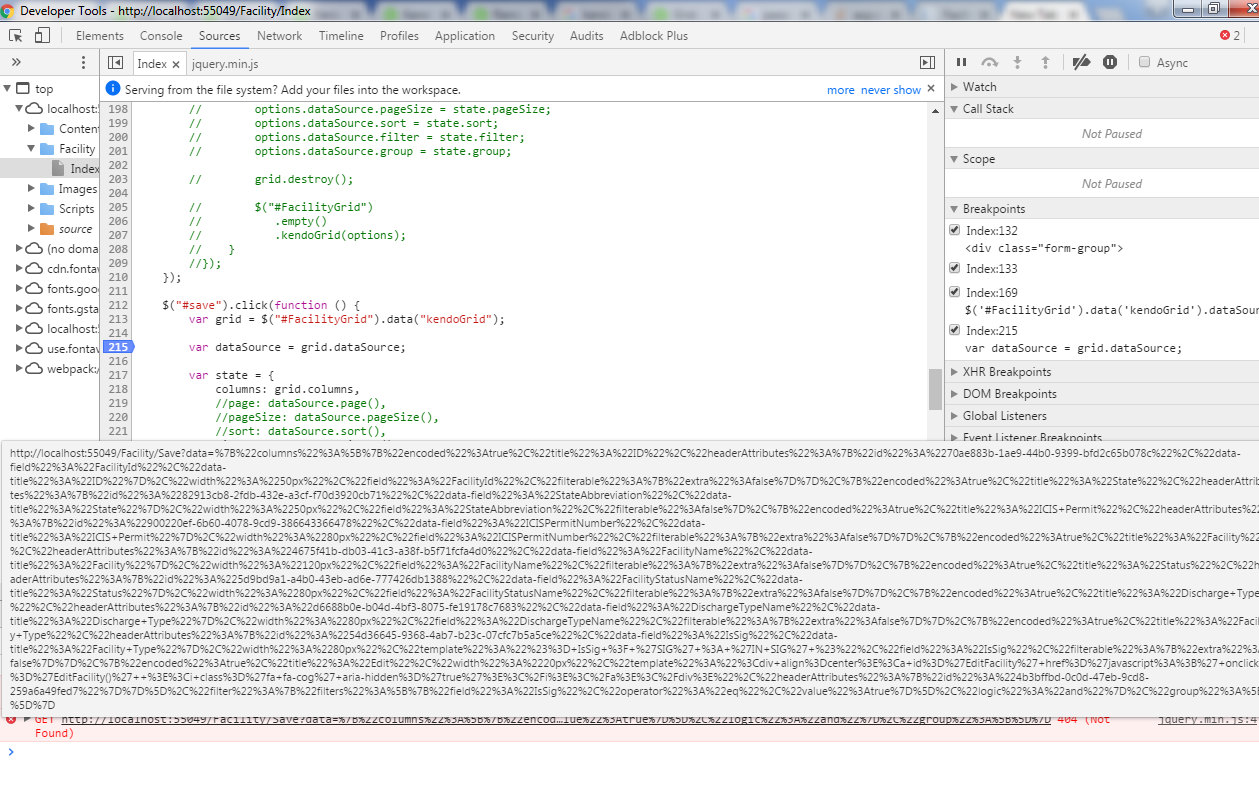Pause script execution button
Viewport: 1259px width, 797px height.
point(962,62)
